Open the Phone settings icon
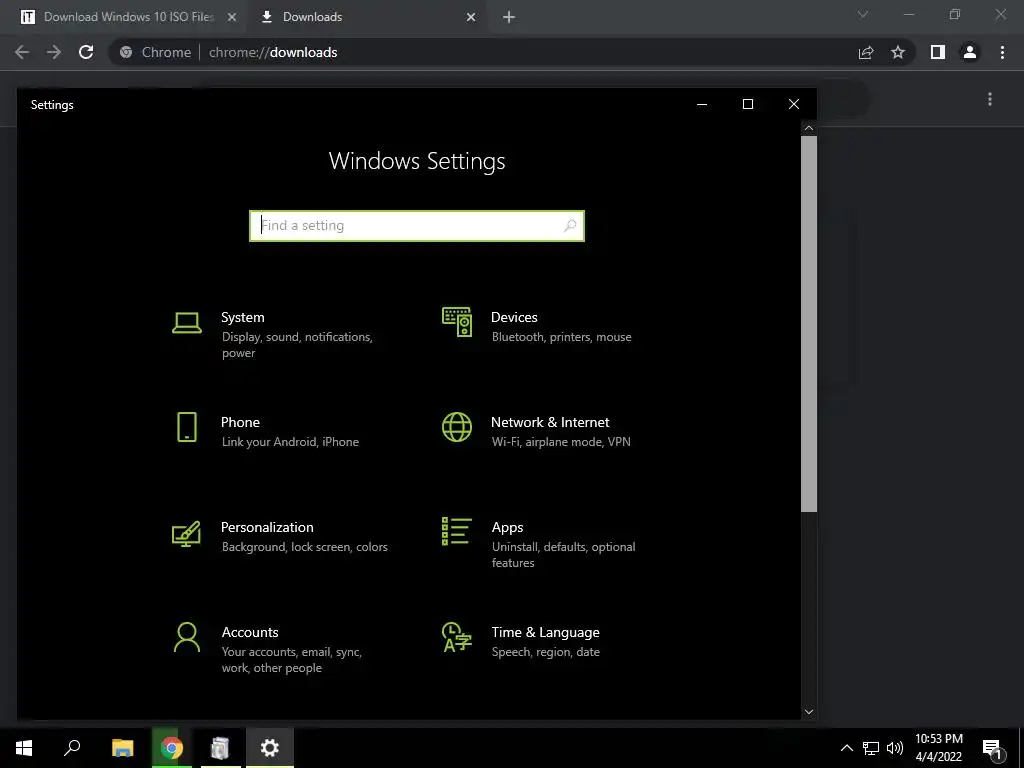 coord(187,427)
